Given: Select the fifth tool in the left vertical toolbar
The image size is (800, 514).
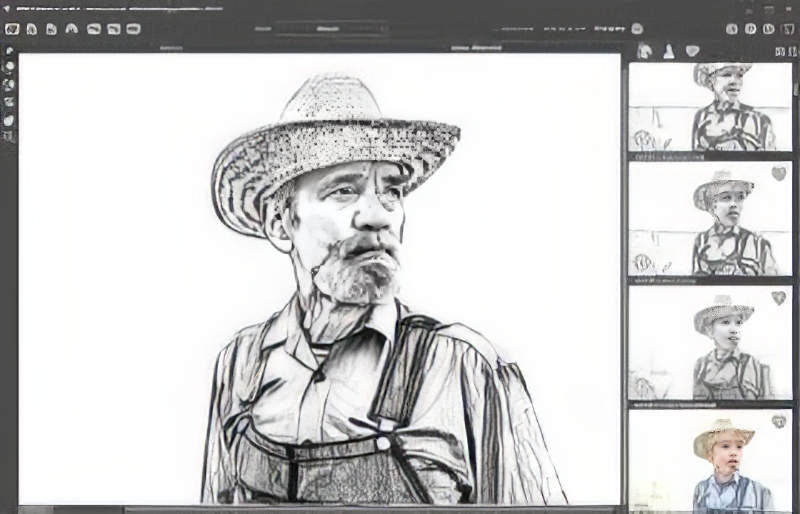Looking at the screenshot, I should pos(9,120).
